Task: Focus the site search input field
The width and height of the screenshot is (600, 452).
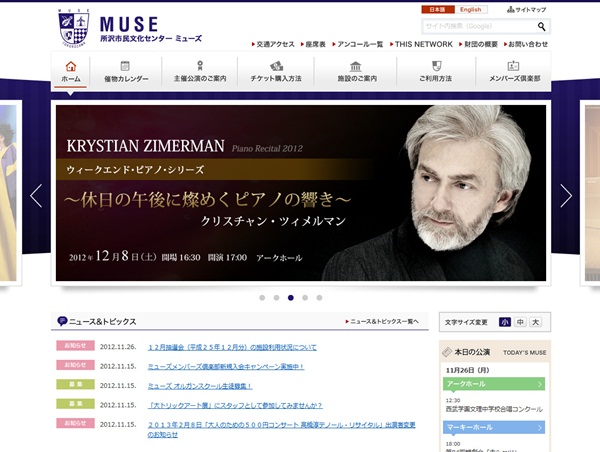Action: click(x=478, y=26)
